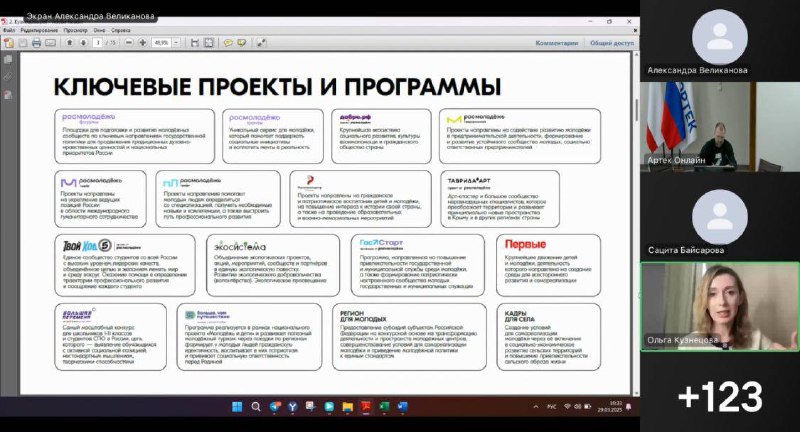The image size is (800, 432).
Task: Click the Первые project card title
Action: click(x=525, y=244)
